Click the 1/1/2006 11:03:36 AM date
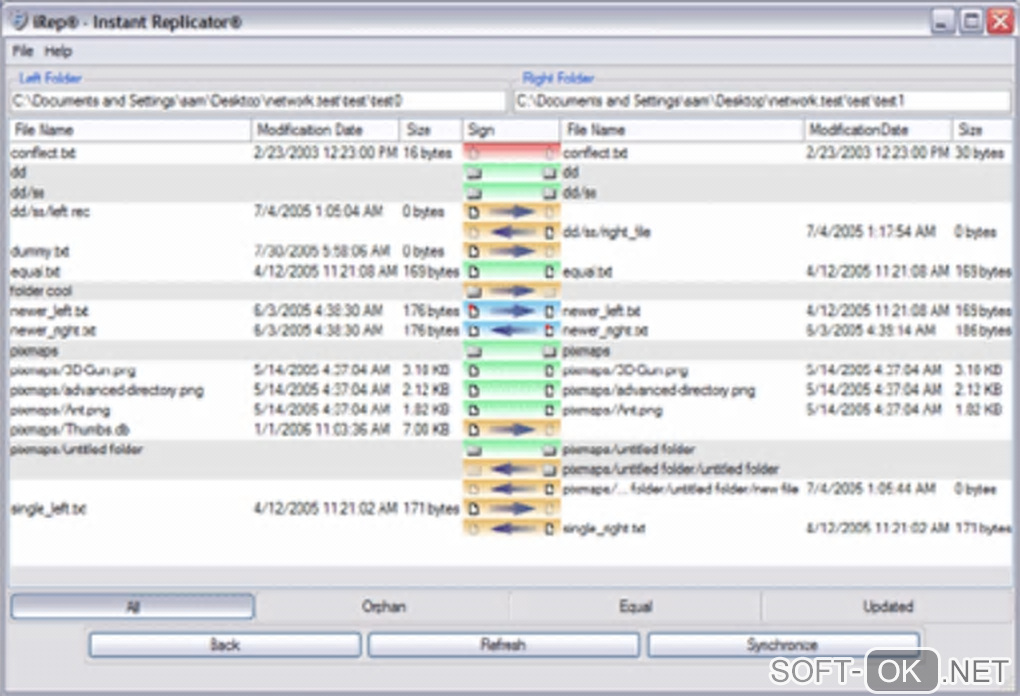Image resolution: width=1020 pixels, height=696 pixels. (x=322, y=430)
